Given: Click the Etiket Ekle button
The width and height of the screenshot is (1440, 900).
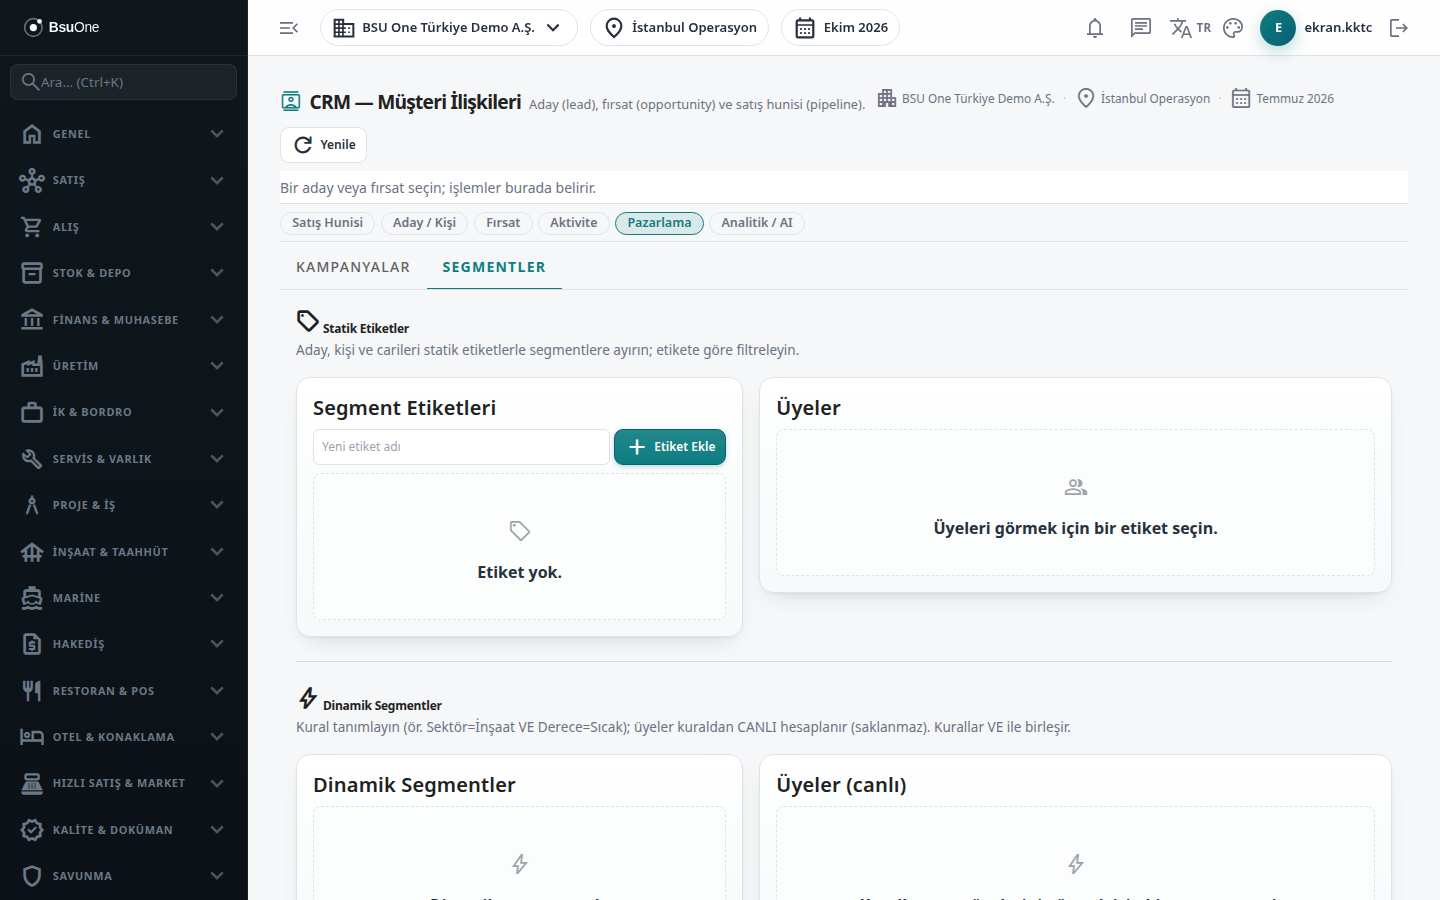Looking at the screenshot, I should pos(670,447).
